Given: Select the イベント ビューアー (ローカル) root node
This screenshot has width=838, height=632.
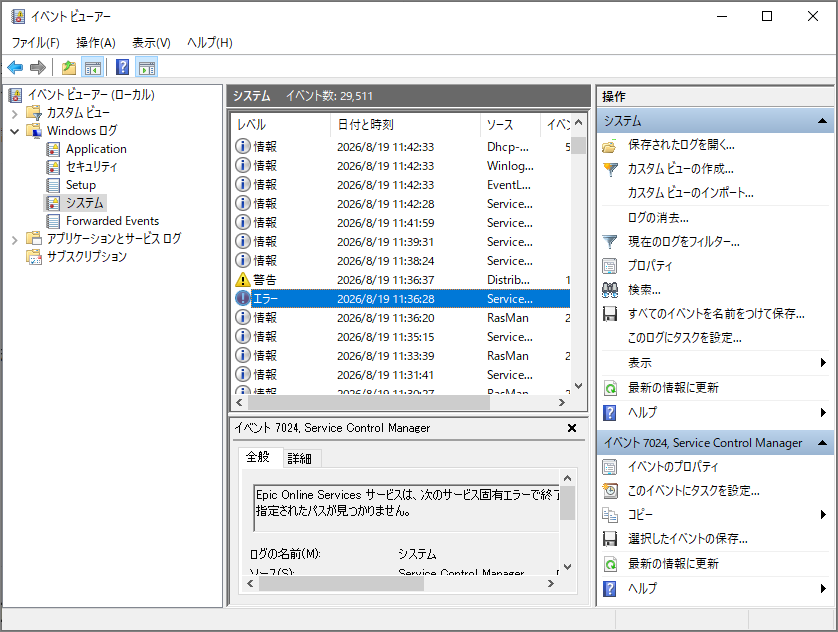Looking at the screenshot, I should (x=91, y=95).
